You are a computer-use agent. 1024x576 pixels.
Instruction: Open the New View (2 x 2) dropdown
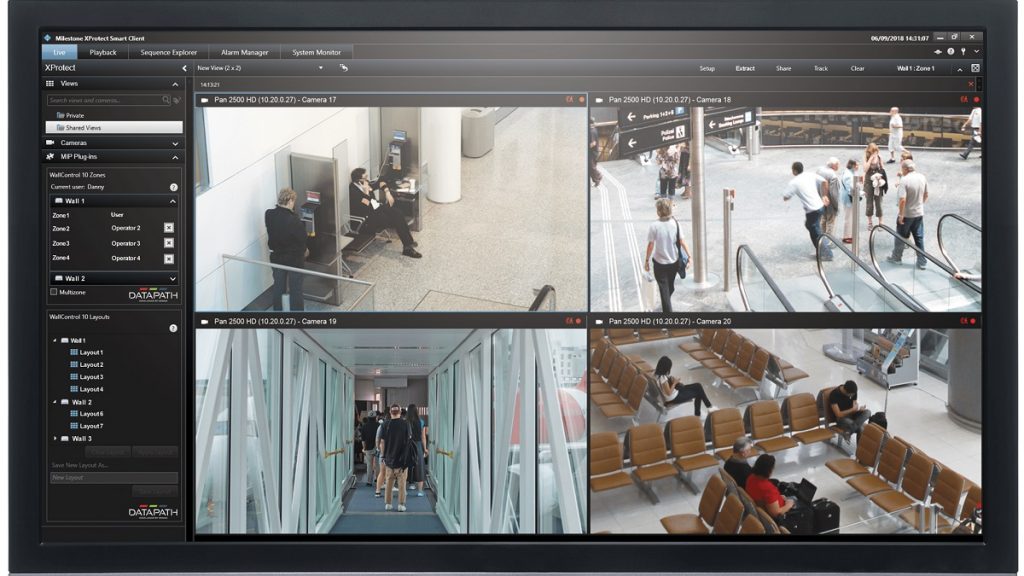pos(261,68)
